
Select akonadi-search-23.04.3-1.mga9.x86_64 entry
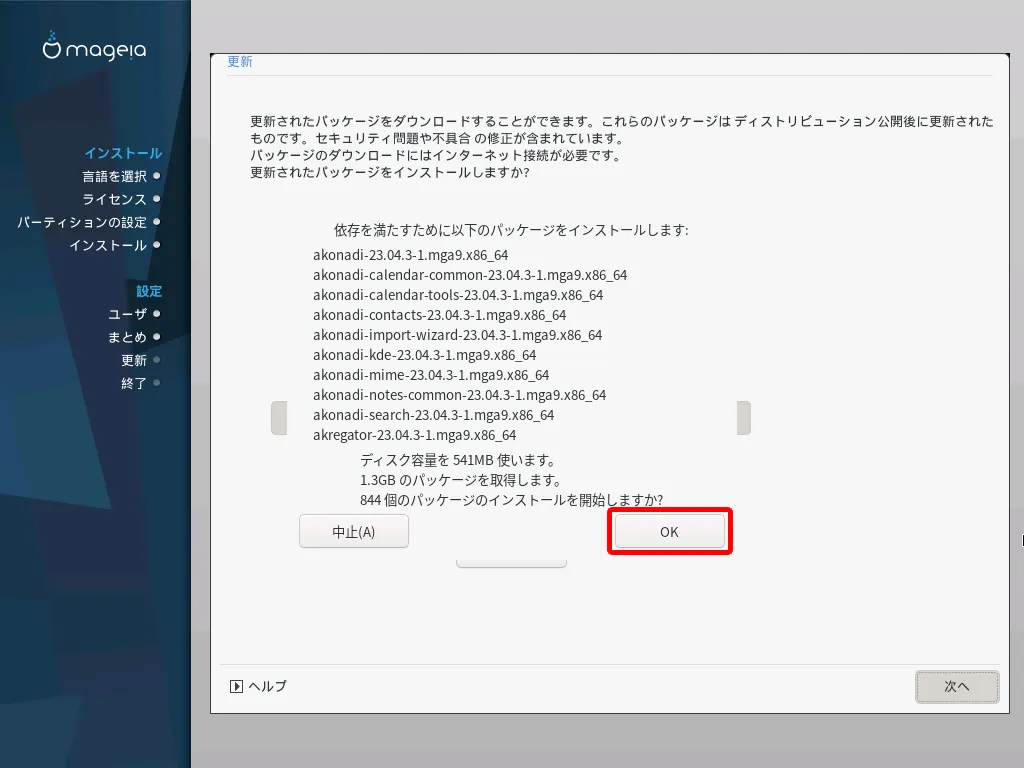[x=434, y=415]
